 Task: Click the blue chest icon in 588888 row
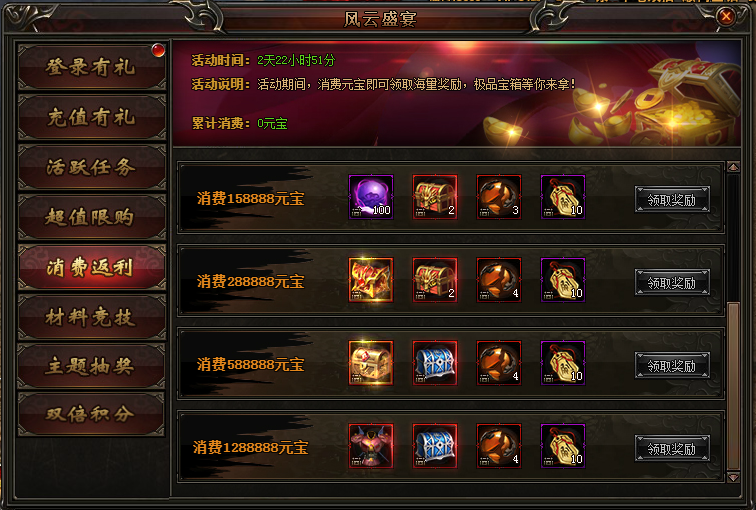[x=435, y=363]
